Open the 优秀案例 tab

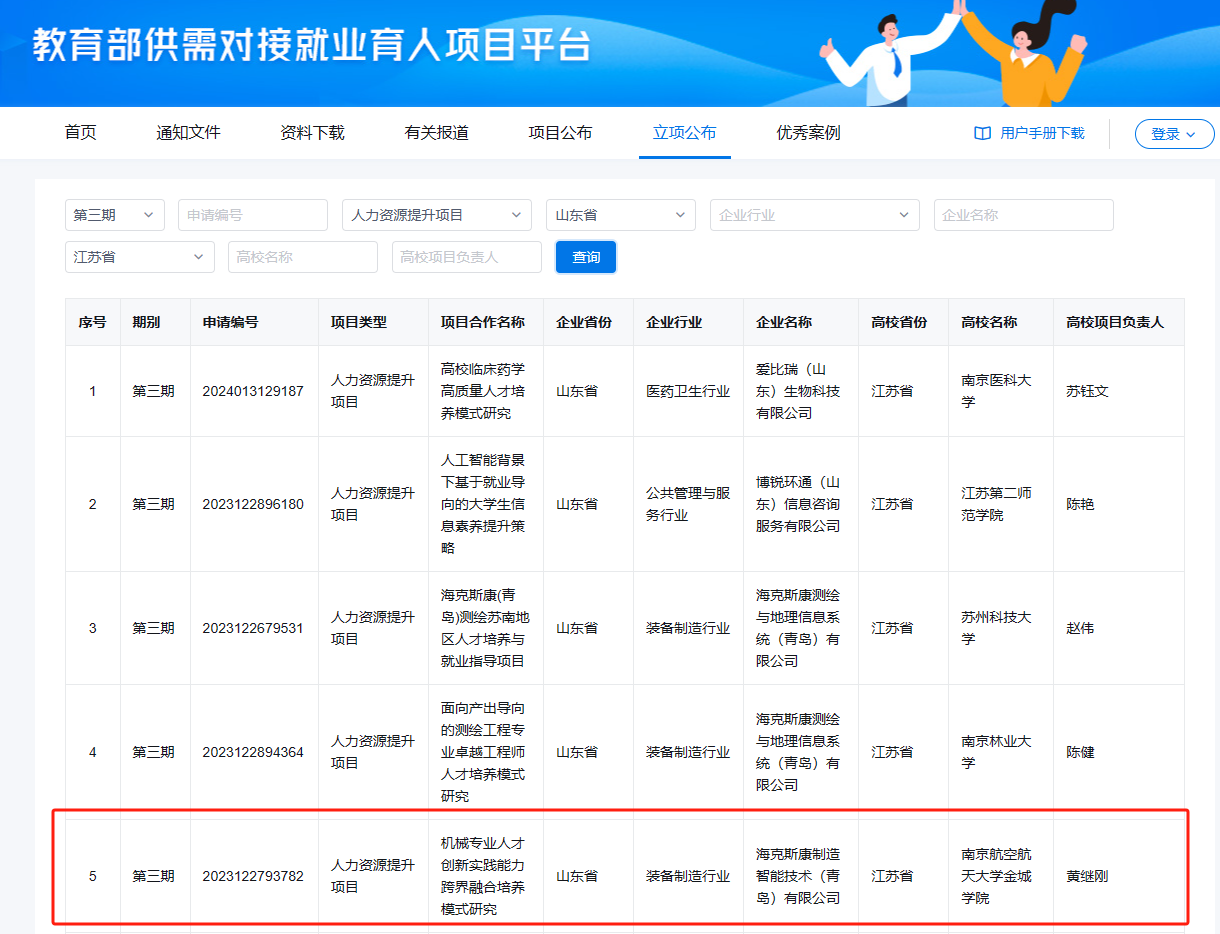808,133
